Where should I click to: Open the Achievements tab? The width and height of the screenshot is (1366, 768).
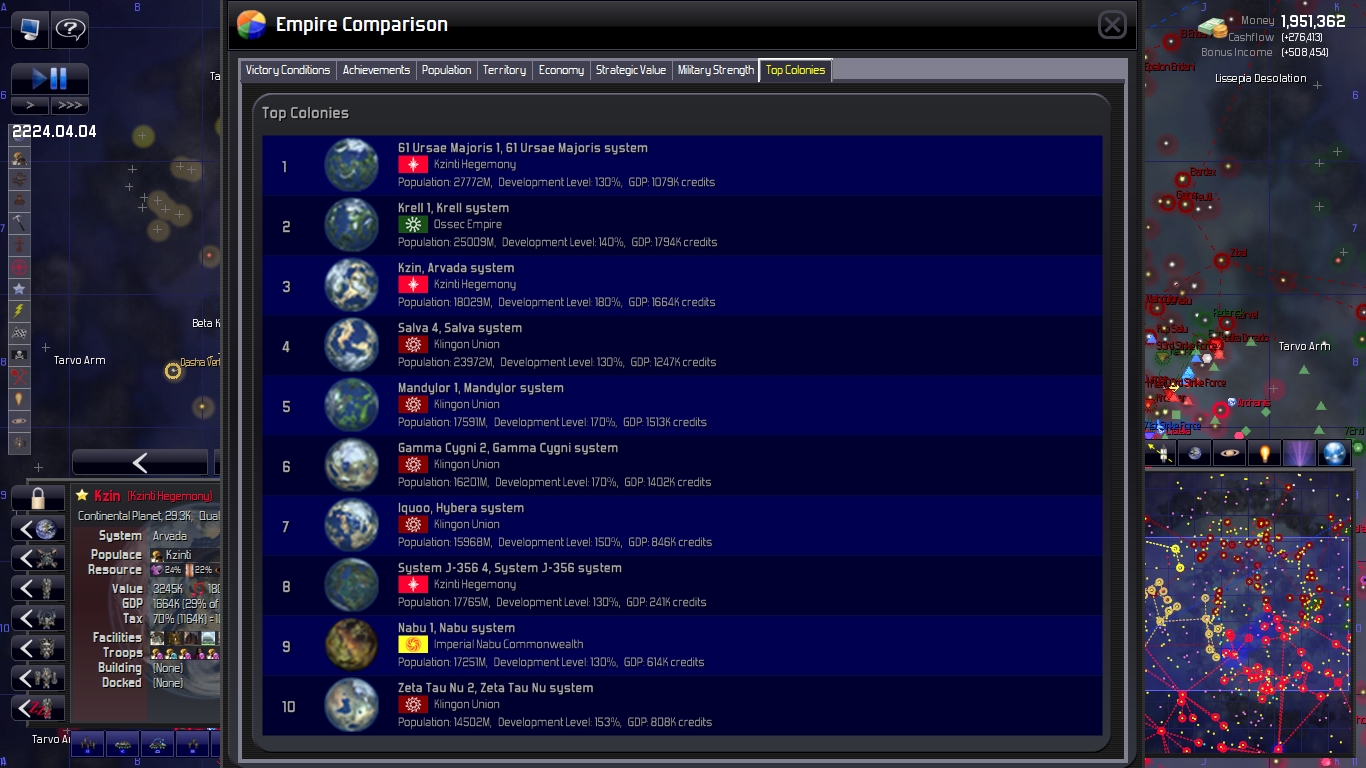pos(376,70)
